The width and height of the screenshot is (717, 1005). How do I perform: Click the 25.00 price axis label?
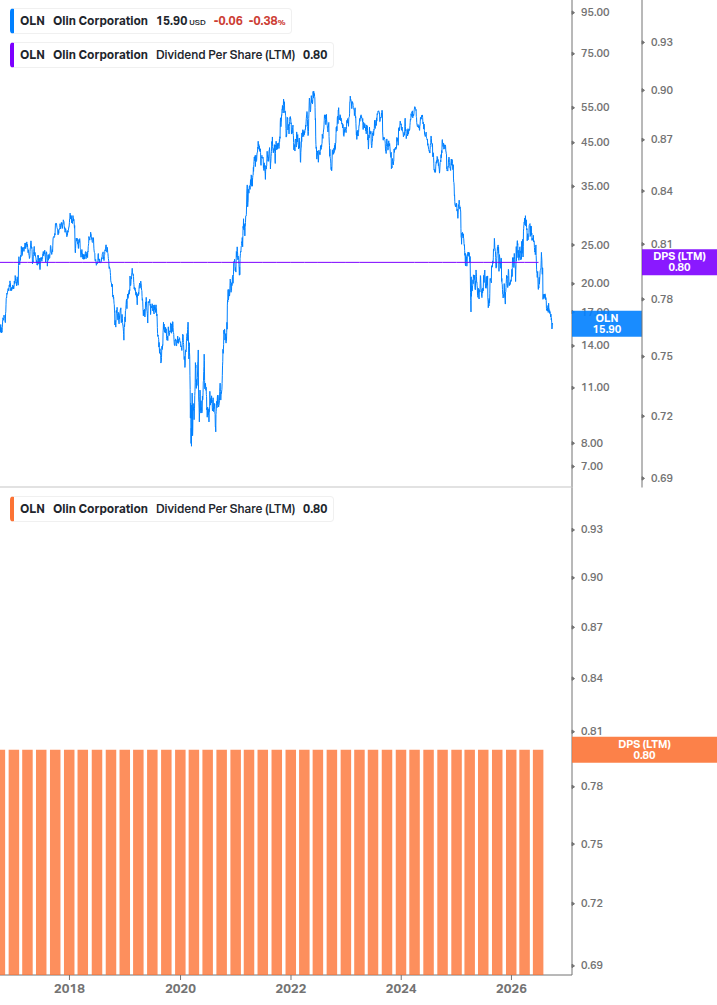(595, 245)
